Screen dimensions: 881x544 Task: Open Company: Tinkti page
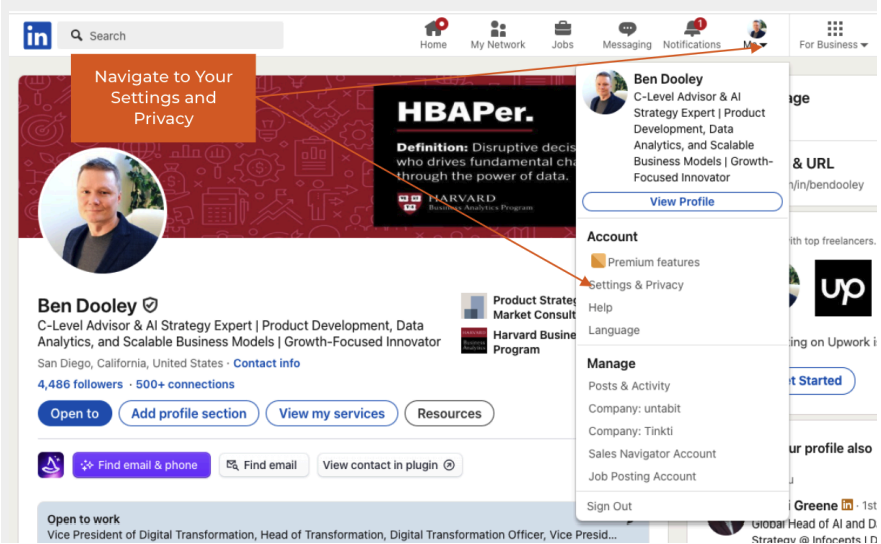tap(630, 431)
